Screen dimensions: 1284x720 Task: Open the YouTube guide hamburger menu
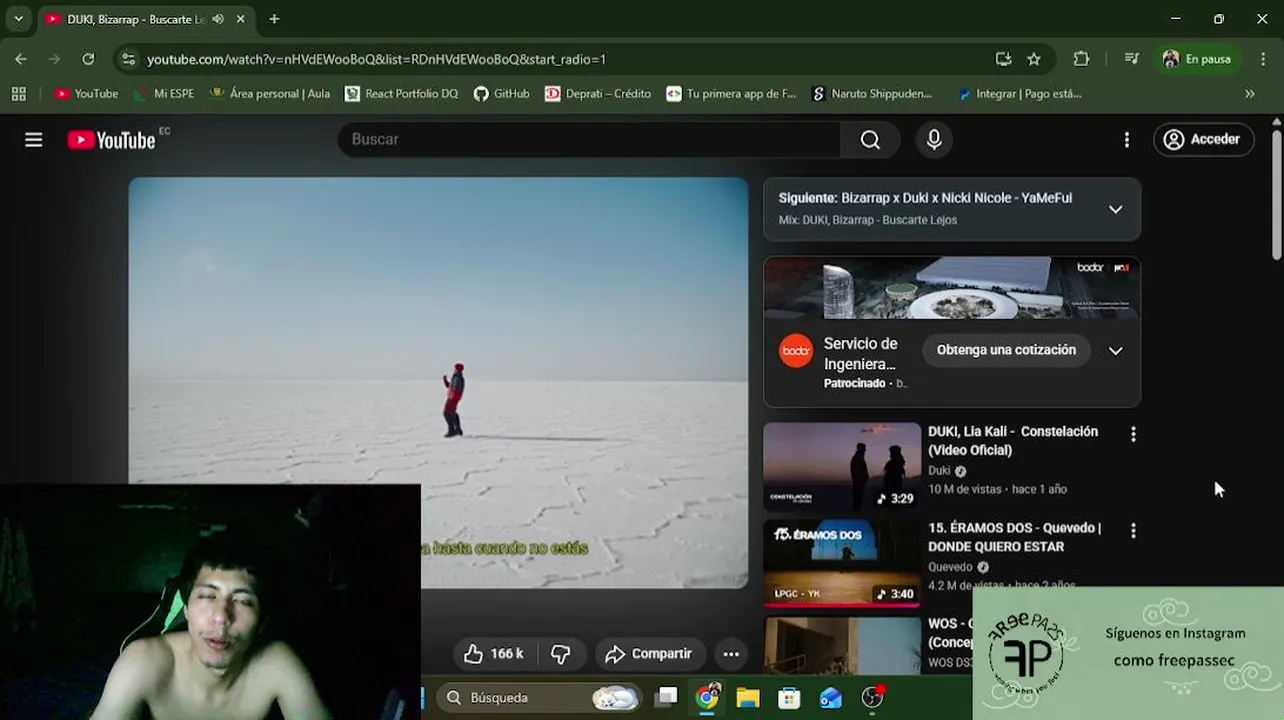click(34, 140)
